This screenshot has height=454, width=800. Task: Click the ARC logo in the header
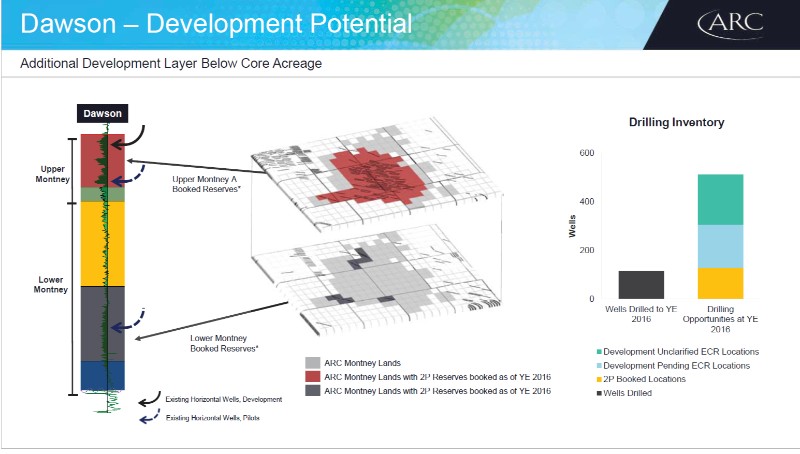[730, 23]
